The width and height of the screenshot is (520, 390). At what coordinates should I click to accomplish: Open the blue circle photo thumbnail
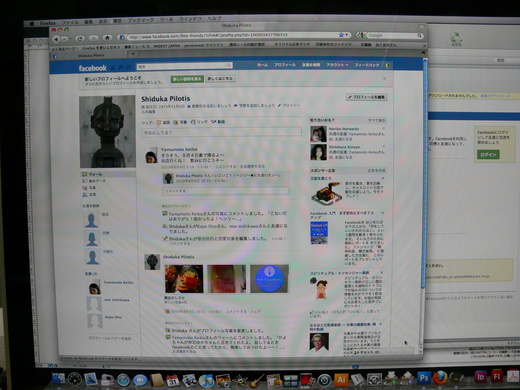click(x=269, y=279)
